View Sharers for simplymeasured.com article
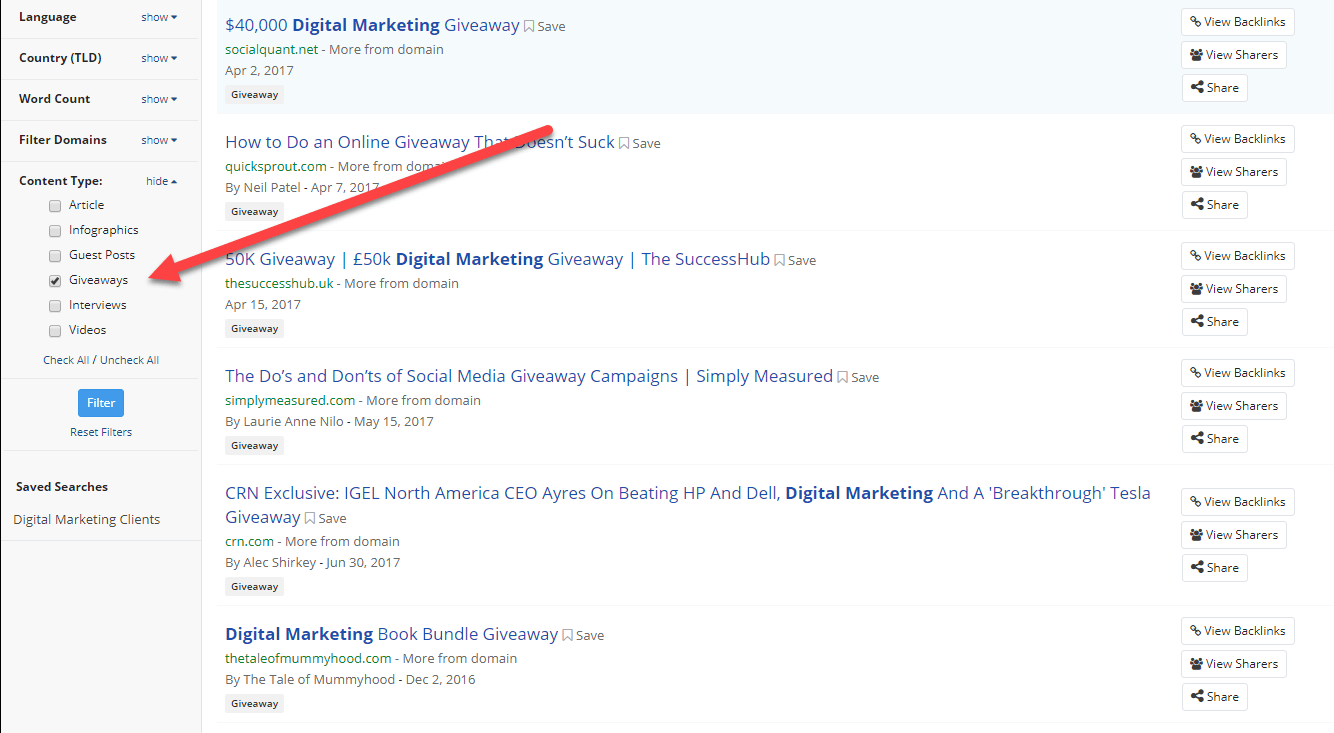This screenshot has height=733, width=1334. (x=1234, y=406)
